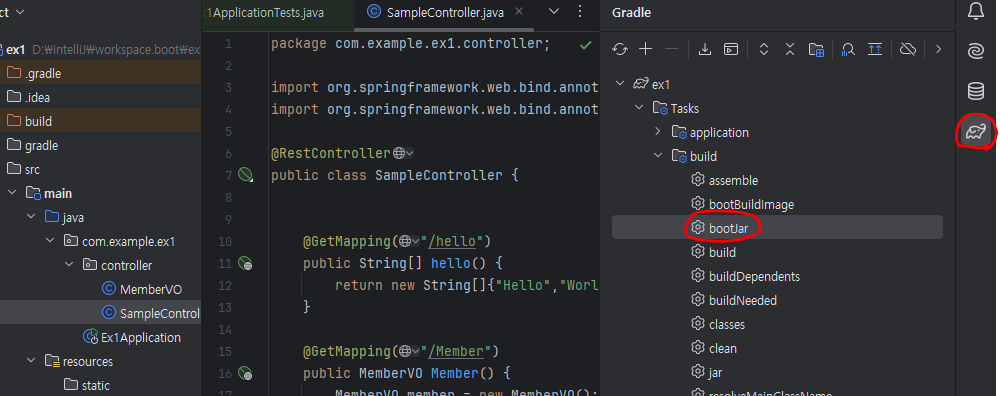The height and width of the screenshot is (396, 1000).
Task: Collapse the resources folder
Action: point(31,362)
